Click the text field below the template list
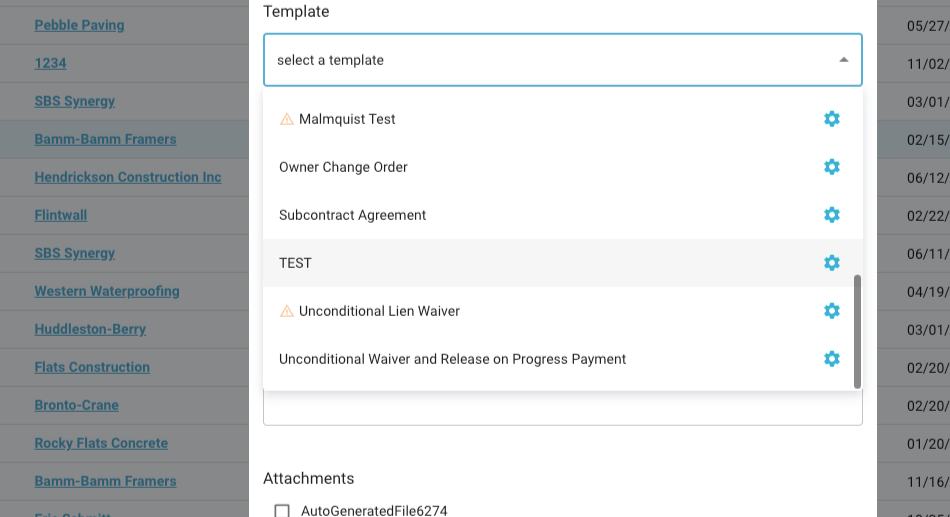 tap(562, 408)
